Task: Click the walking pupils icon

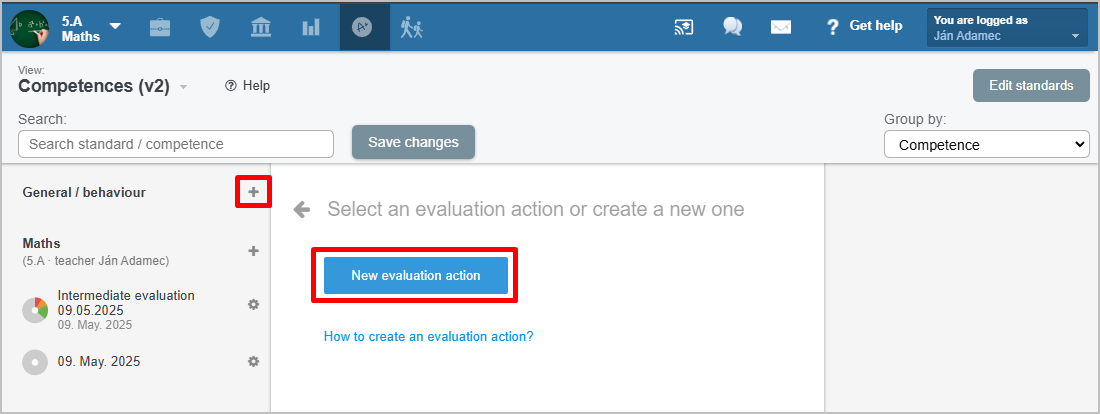Action: point(412,27)
